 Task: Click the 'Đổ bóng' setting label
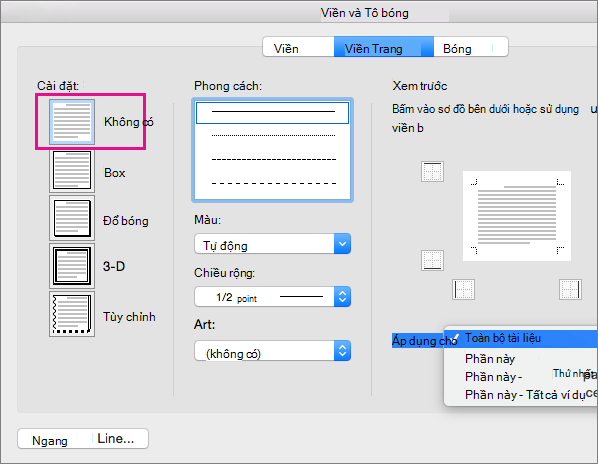[125, 221]
